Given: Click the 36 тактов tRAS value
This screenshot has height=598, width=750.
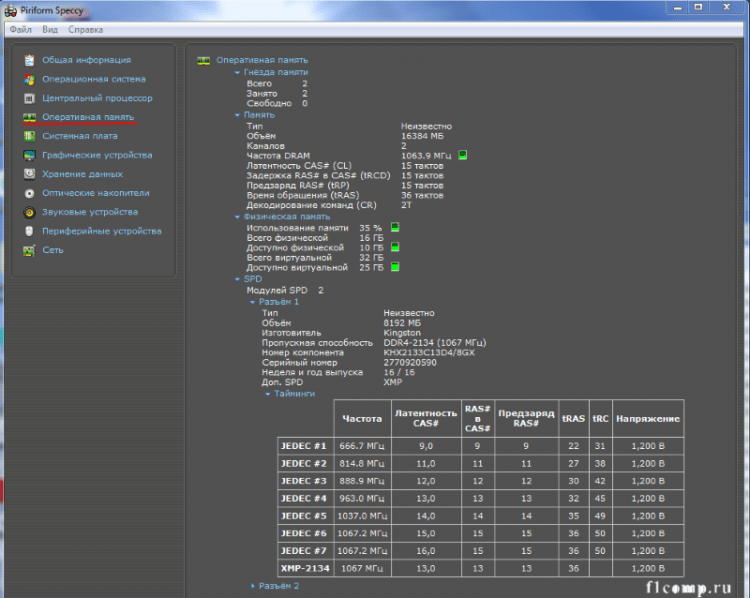Looking at the screenshot, I should pos(422,195).
